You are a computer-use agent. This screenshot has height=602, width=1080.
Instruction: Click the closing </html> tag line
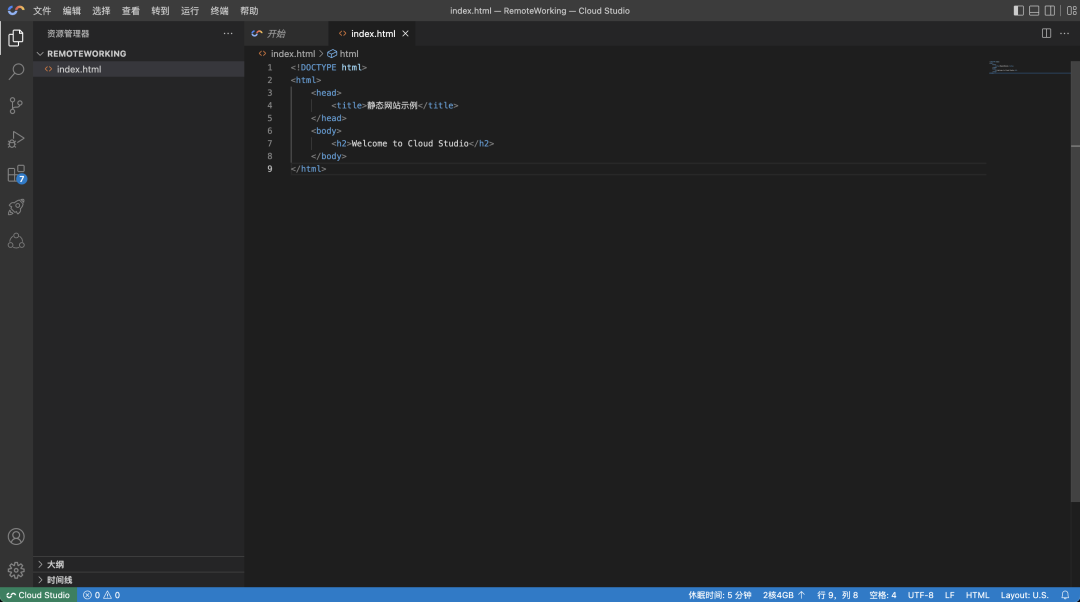pyautogui.click(x=308, y=169)
